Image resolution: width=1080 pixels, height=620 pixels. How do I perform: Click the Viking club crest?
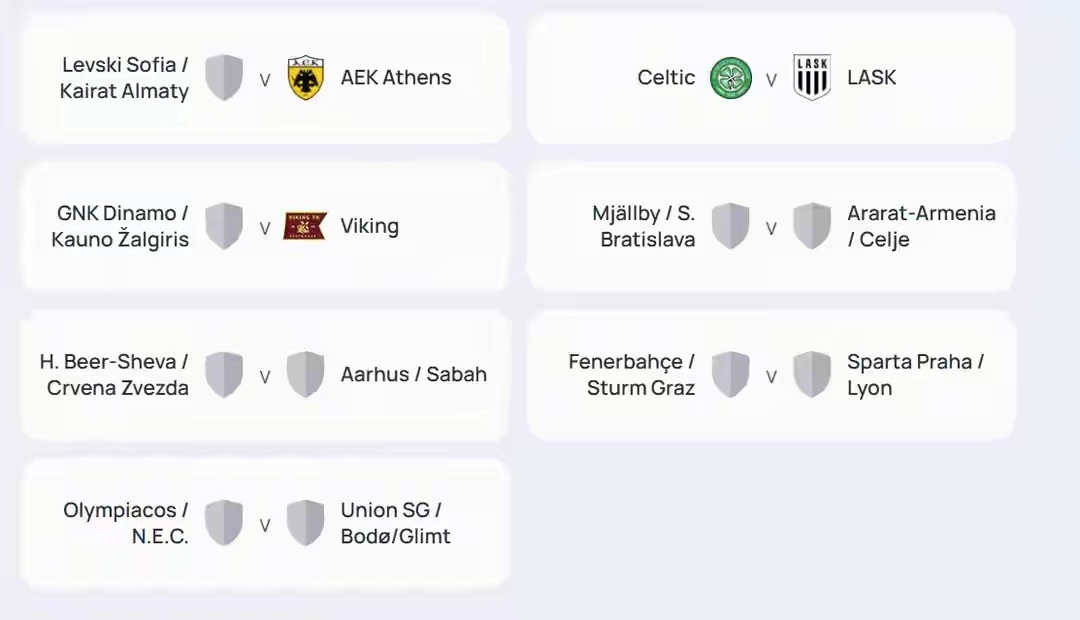[x=305, y=226]
